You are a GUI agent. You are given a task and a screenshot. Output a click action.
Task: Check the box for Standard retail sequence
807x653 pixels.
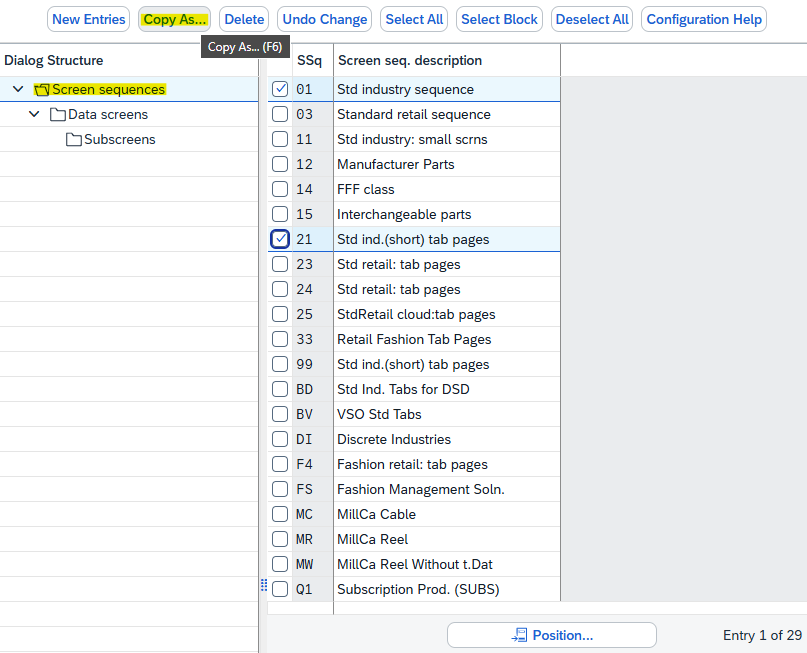[280, 114]
